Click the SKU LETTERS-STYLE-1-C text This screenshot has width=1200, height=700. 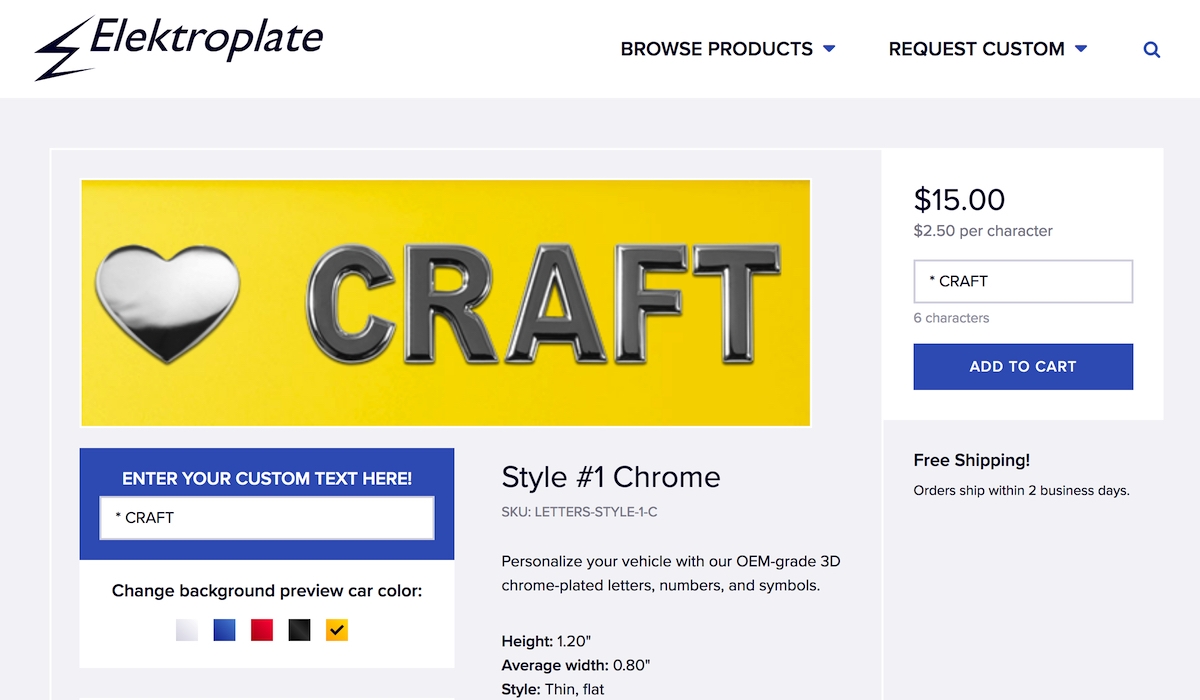pyautogui.click(x=579, y=512)
